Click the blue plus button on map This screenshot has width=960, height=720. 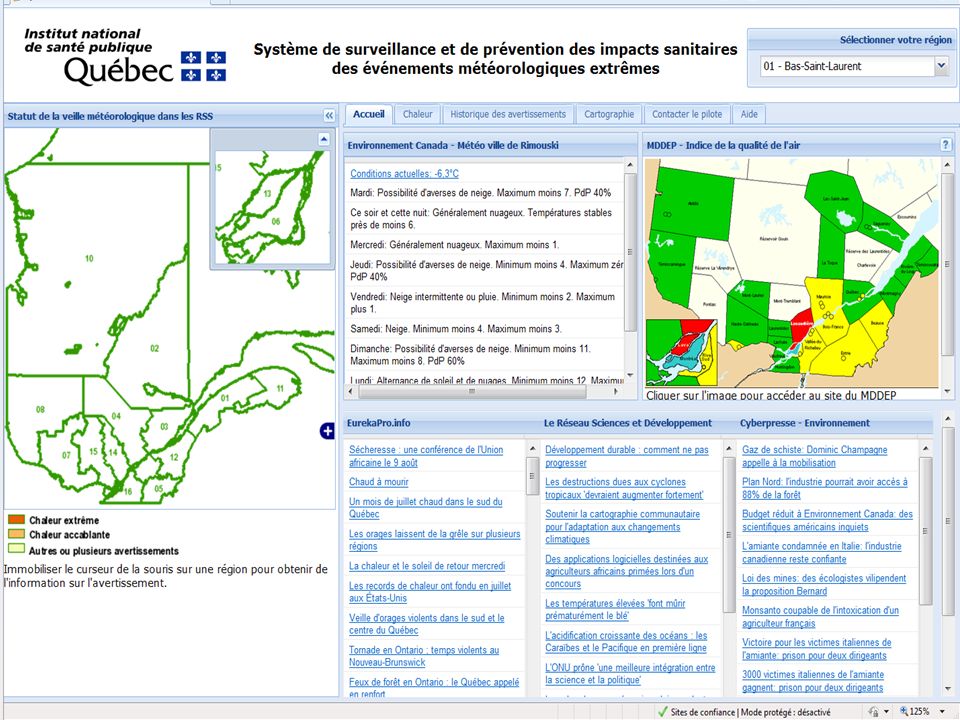(328, 431)
